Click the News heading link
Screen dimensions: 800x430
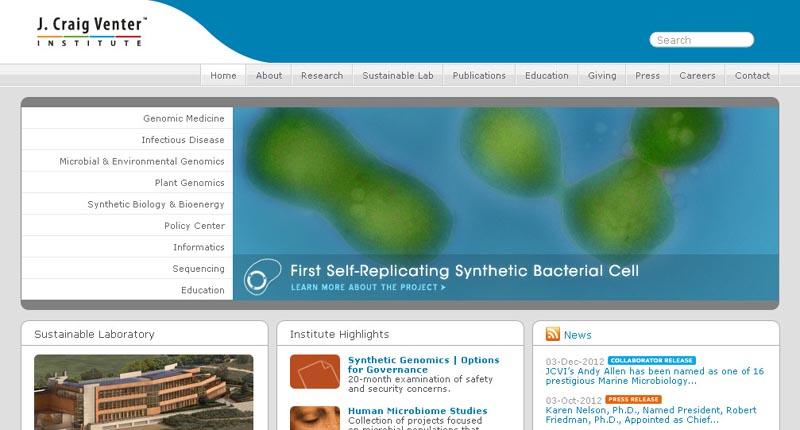[x=578, y=335]
